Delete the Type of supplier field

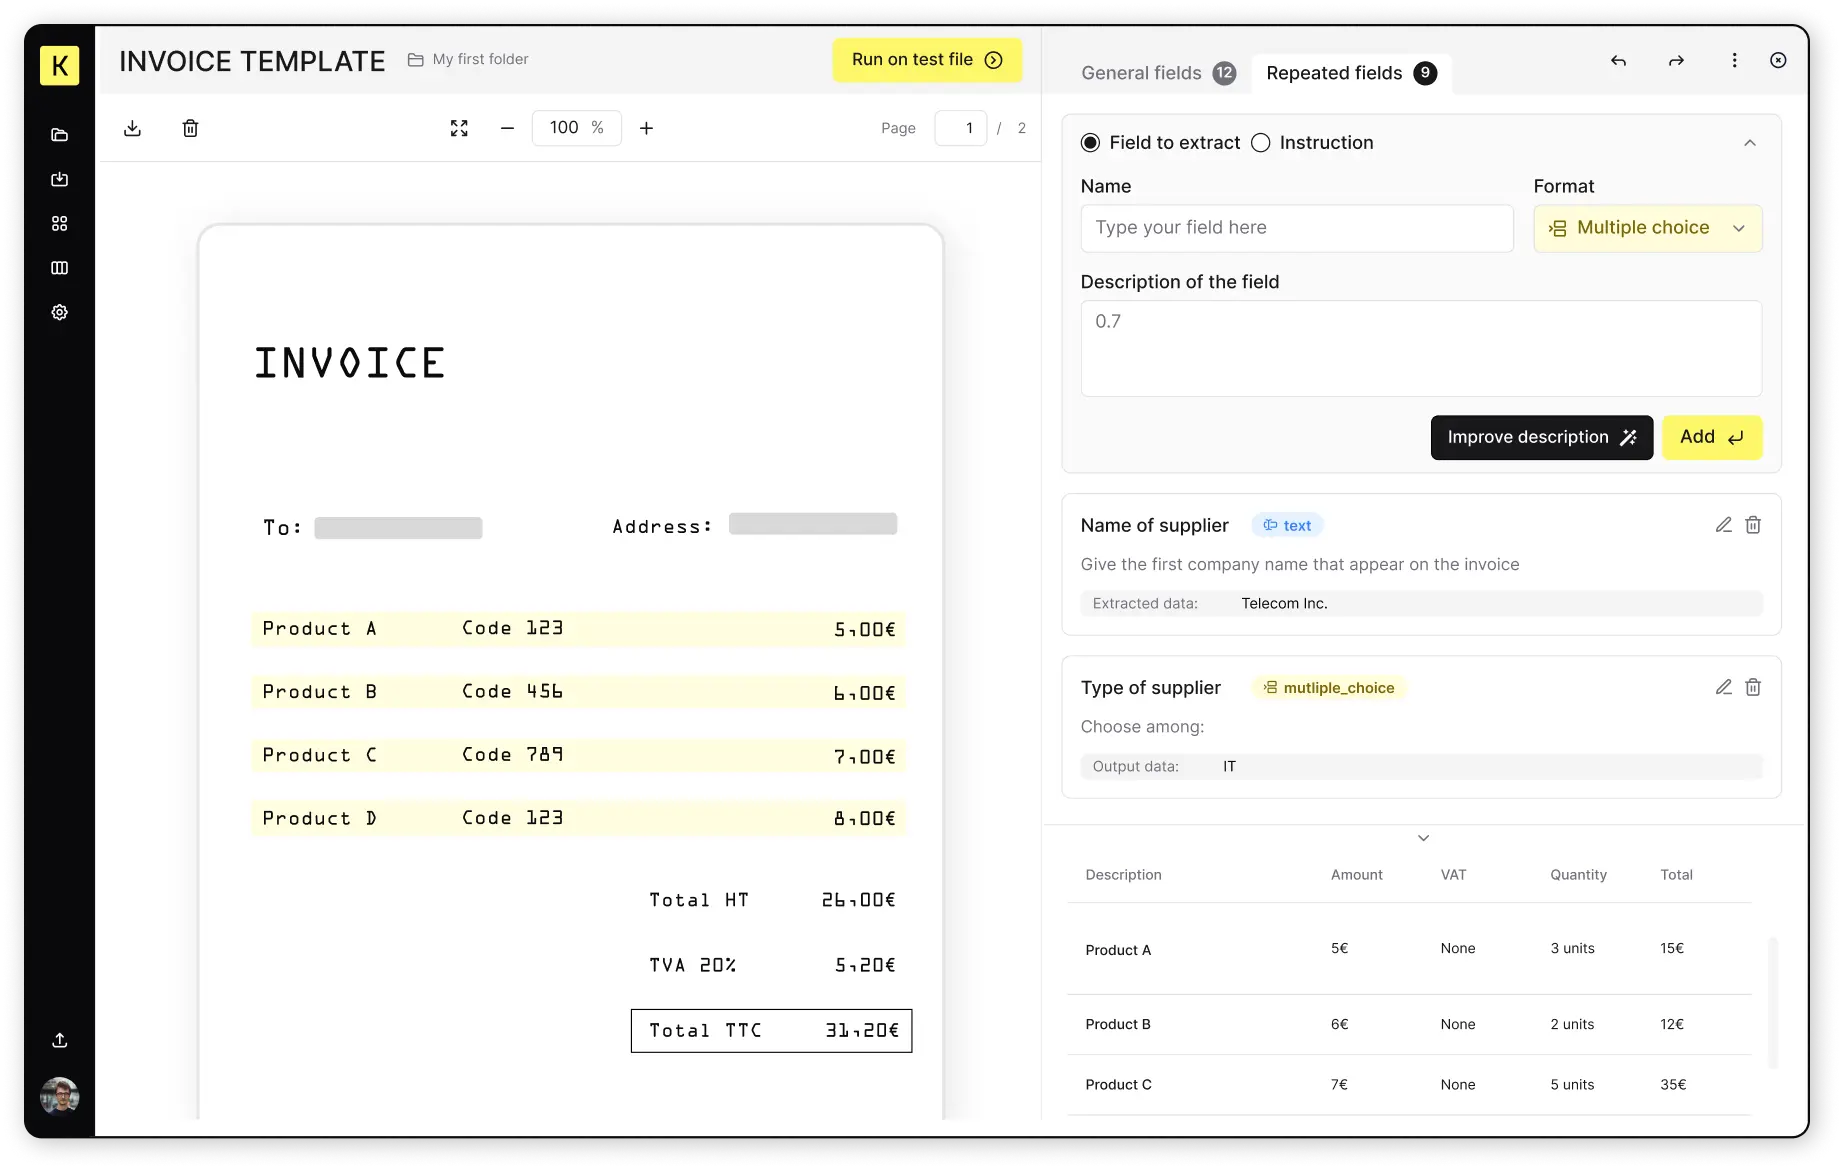tap(1753, 687)
